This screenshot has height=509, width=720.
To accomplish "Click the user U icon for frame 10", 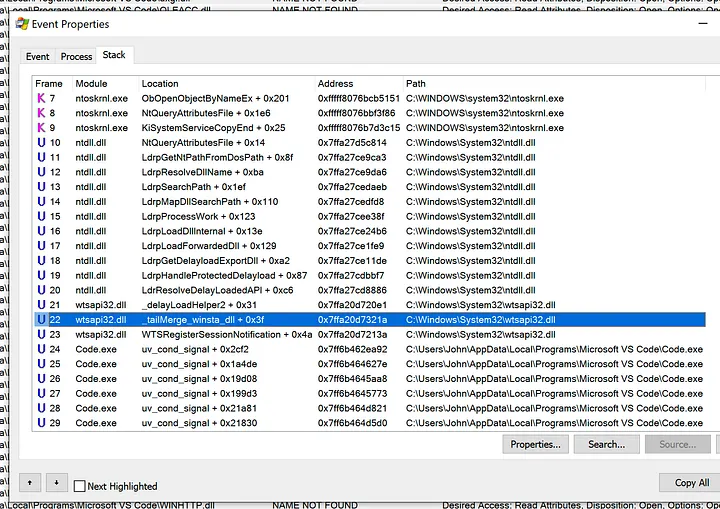I will [41, 143].
